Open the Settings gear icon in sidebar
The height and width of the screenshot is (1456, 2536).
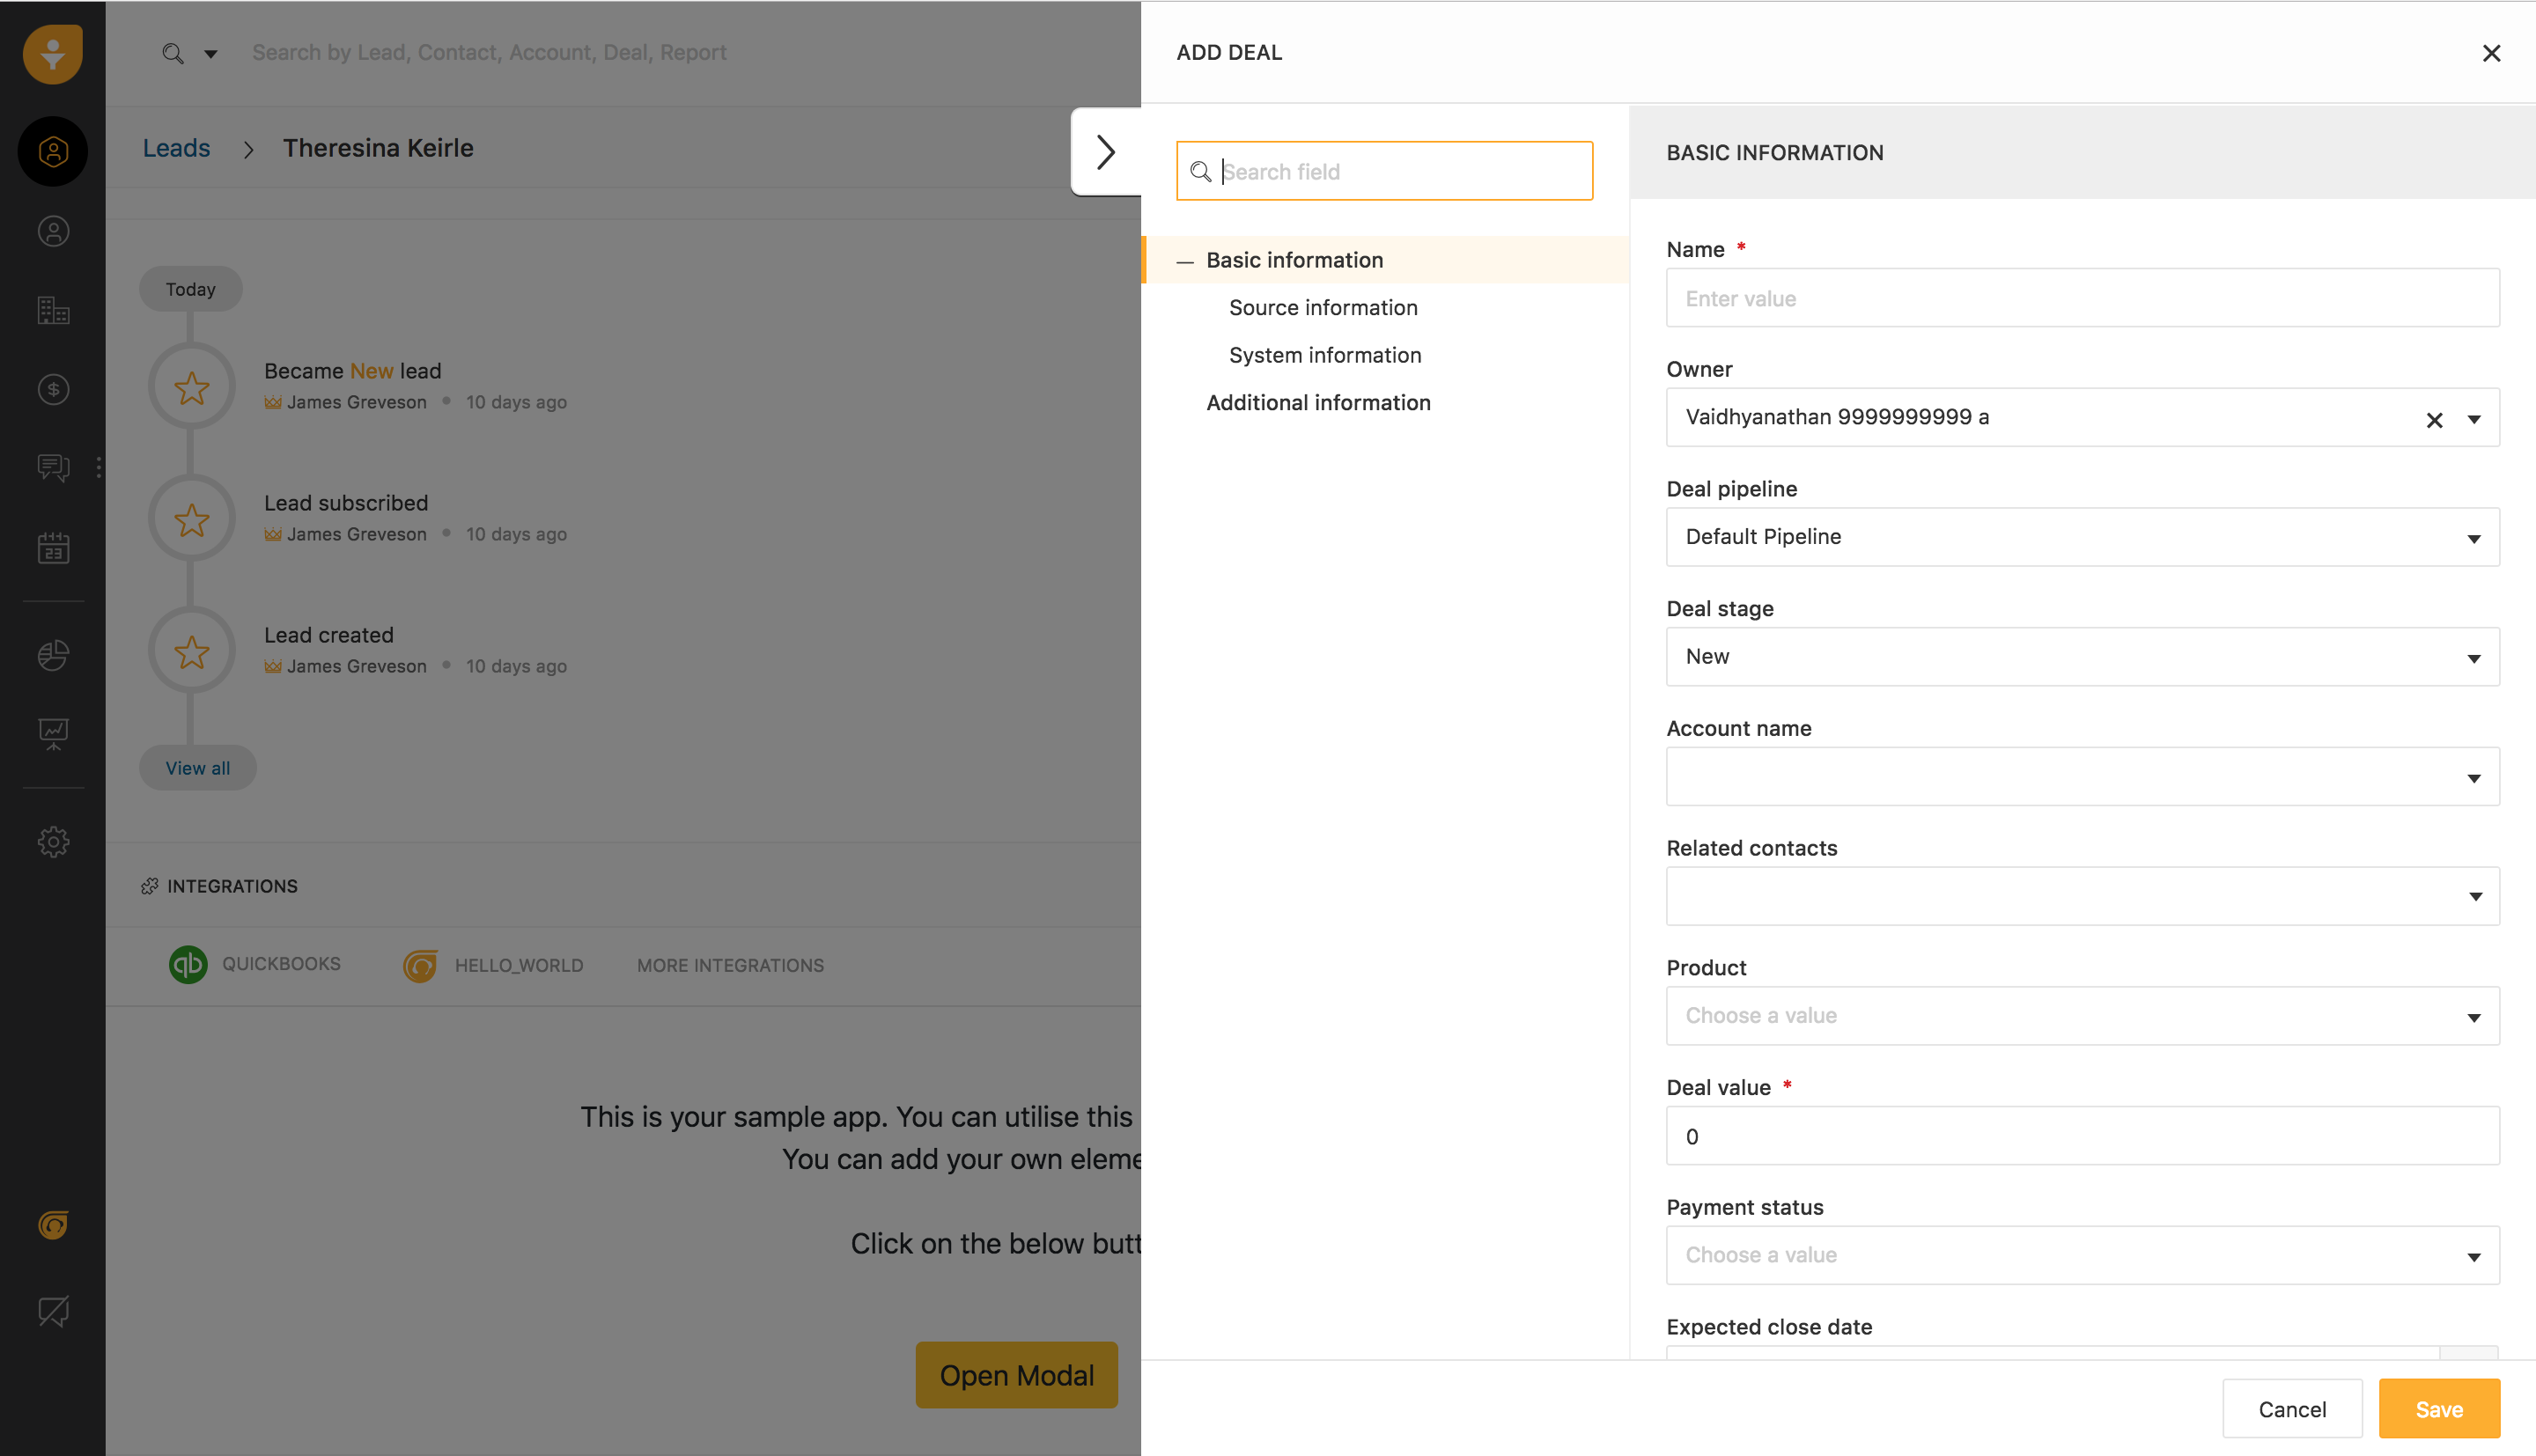click(53, 842)
